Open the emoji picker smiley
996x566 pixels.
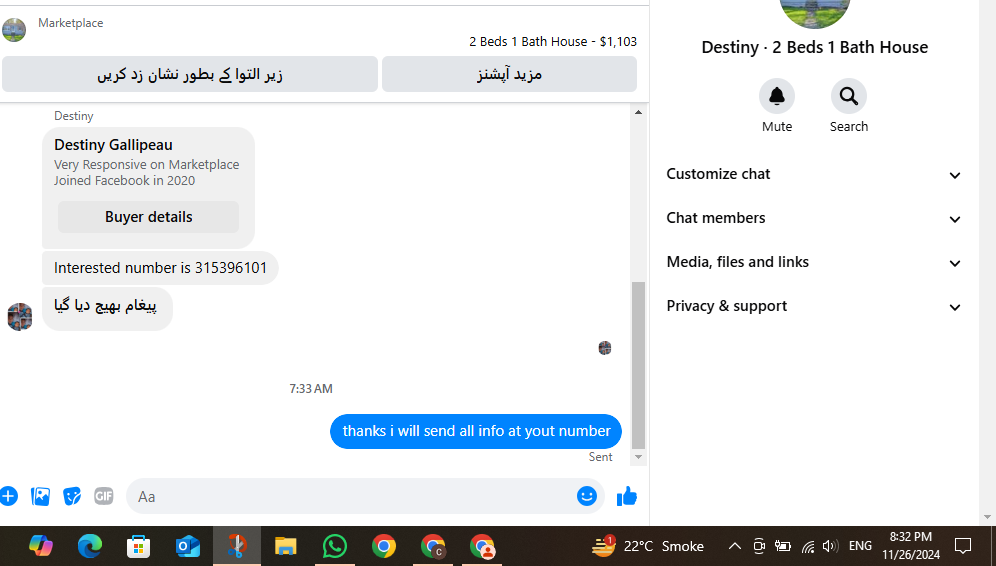coord(586,496)
